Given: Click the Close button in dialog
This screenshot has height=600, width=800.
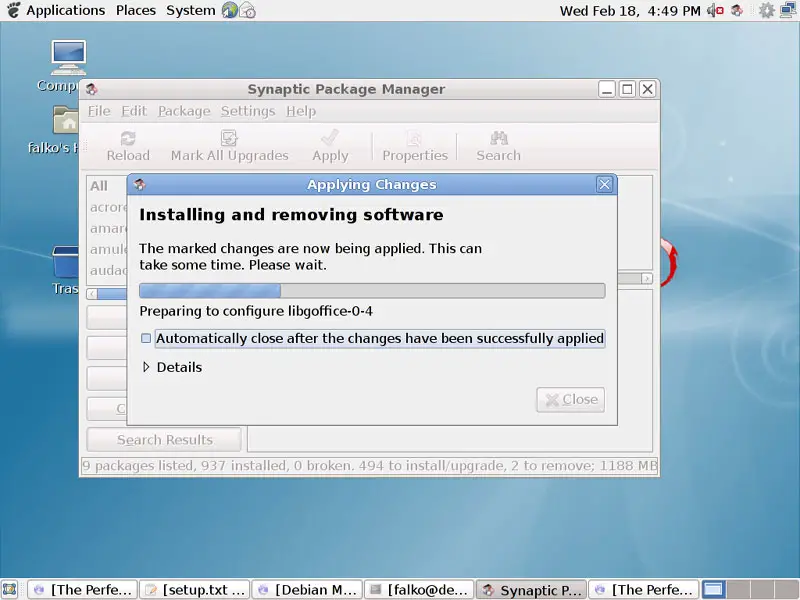Looking at the screenshot, I should [x=570, y=399].
